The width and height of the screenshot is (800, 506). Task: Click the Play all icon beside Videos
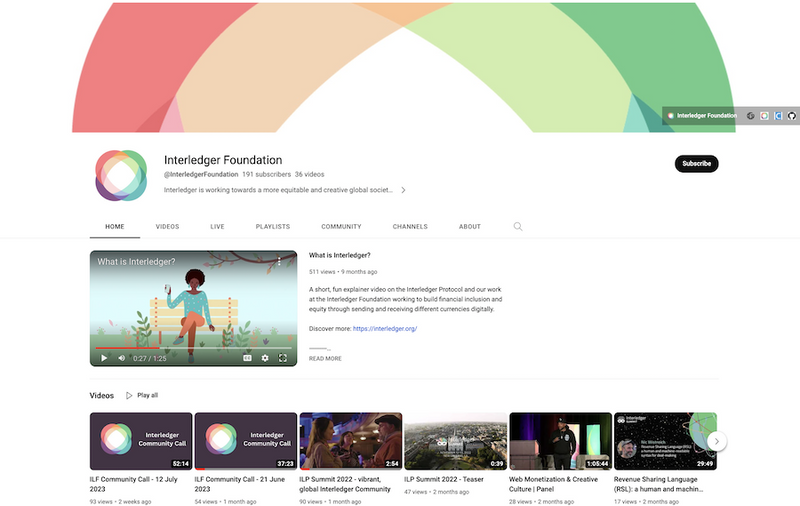tap(130, 395)
